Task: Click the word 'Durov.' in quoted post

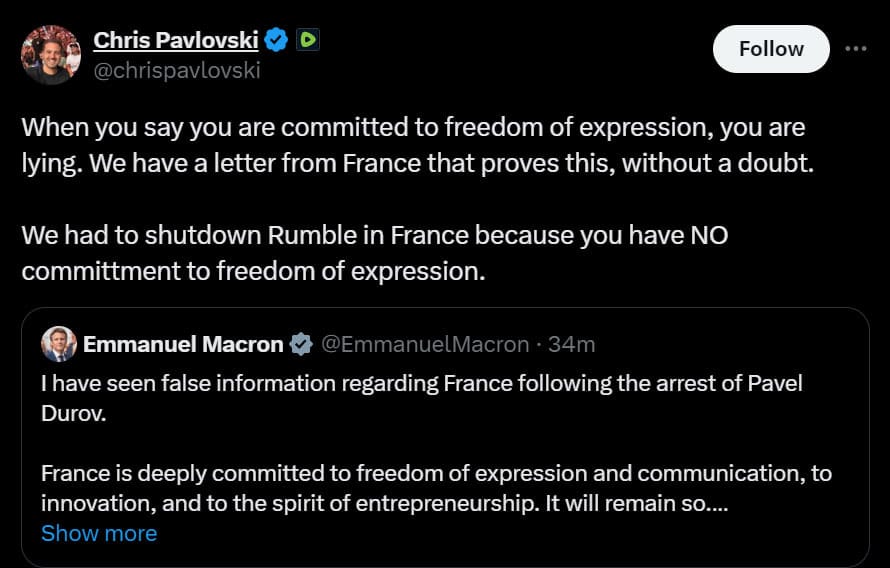Action: point(74,414)
